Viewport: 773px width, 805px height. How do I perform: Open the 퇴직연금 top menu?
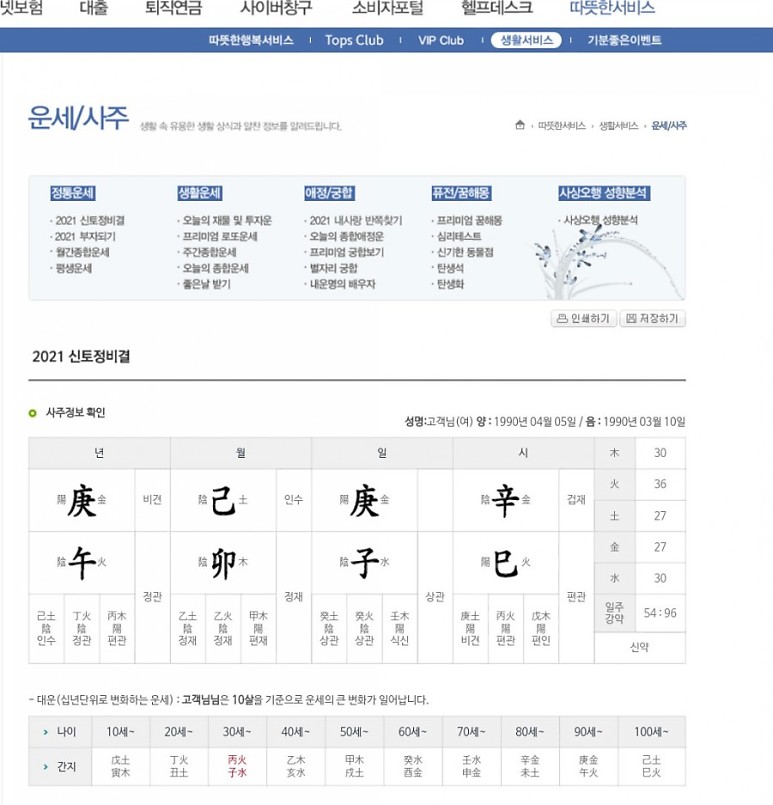point(173,8)
